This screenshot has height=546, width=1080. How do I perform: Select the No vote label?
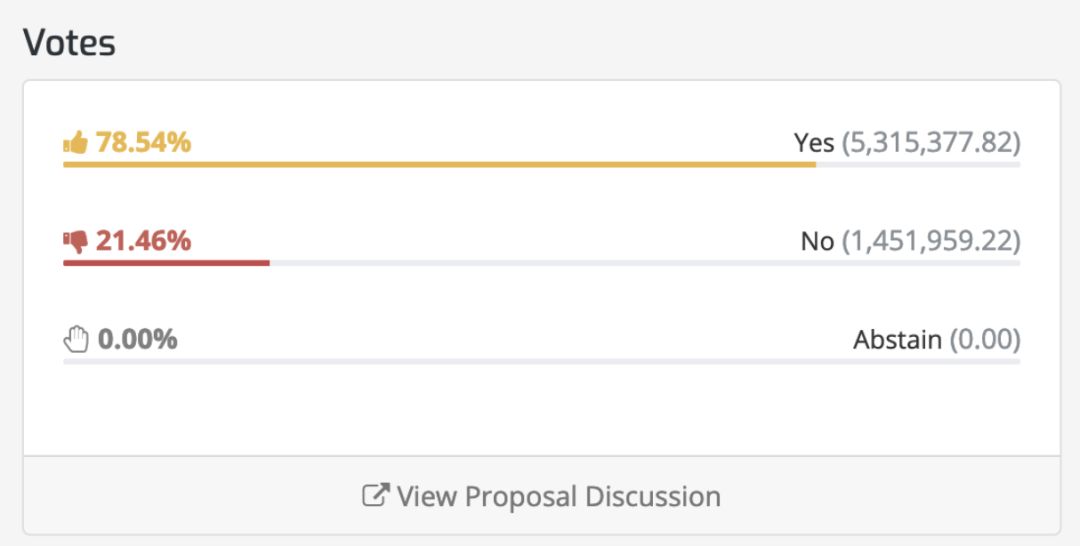coord(818,242)
